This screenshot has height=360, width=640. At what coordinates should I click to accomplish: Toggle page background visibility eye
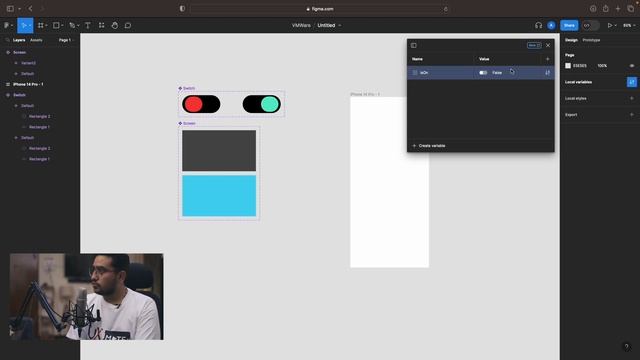631,66
